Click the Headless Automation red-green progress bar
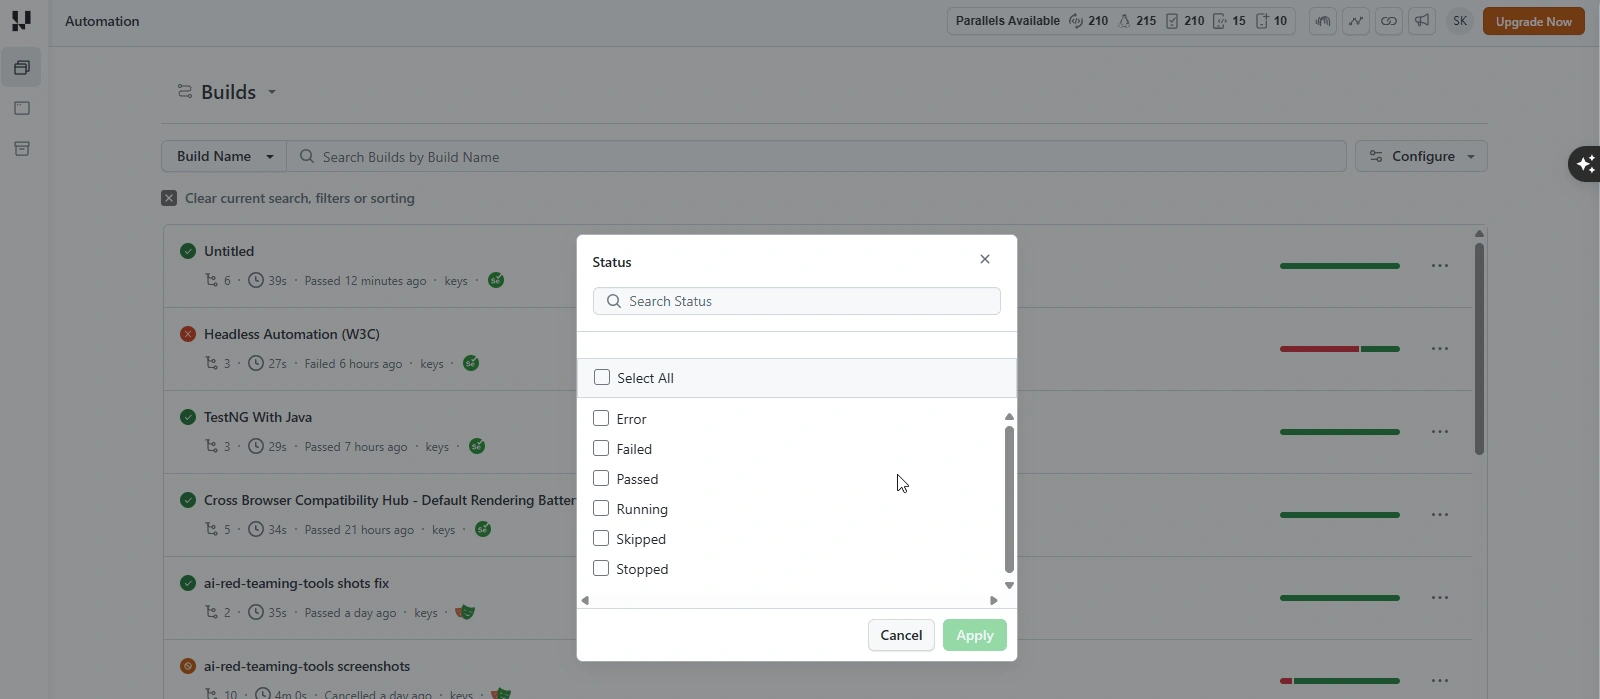Screen dimensions: 1600x699 (x=1340, y=349)
